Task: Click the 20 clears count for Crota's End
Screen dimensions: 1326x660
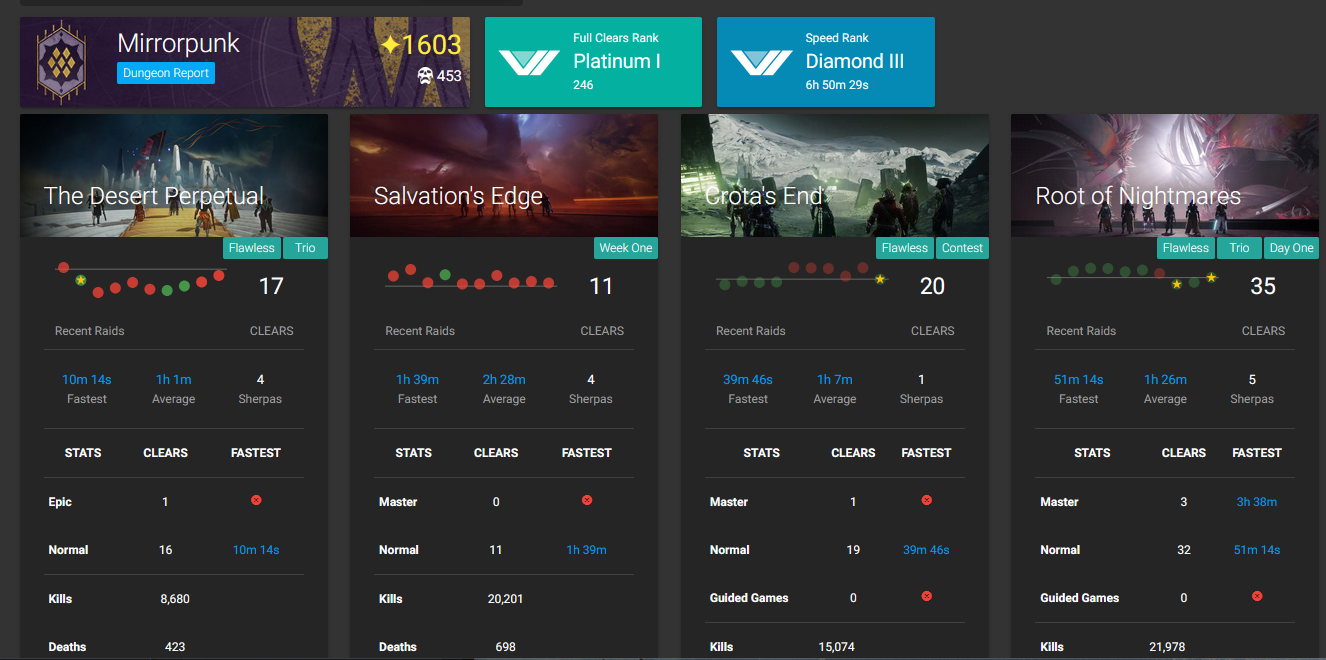Action: coord(932,286)
